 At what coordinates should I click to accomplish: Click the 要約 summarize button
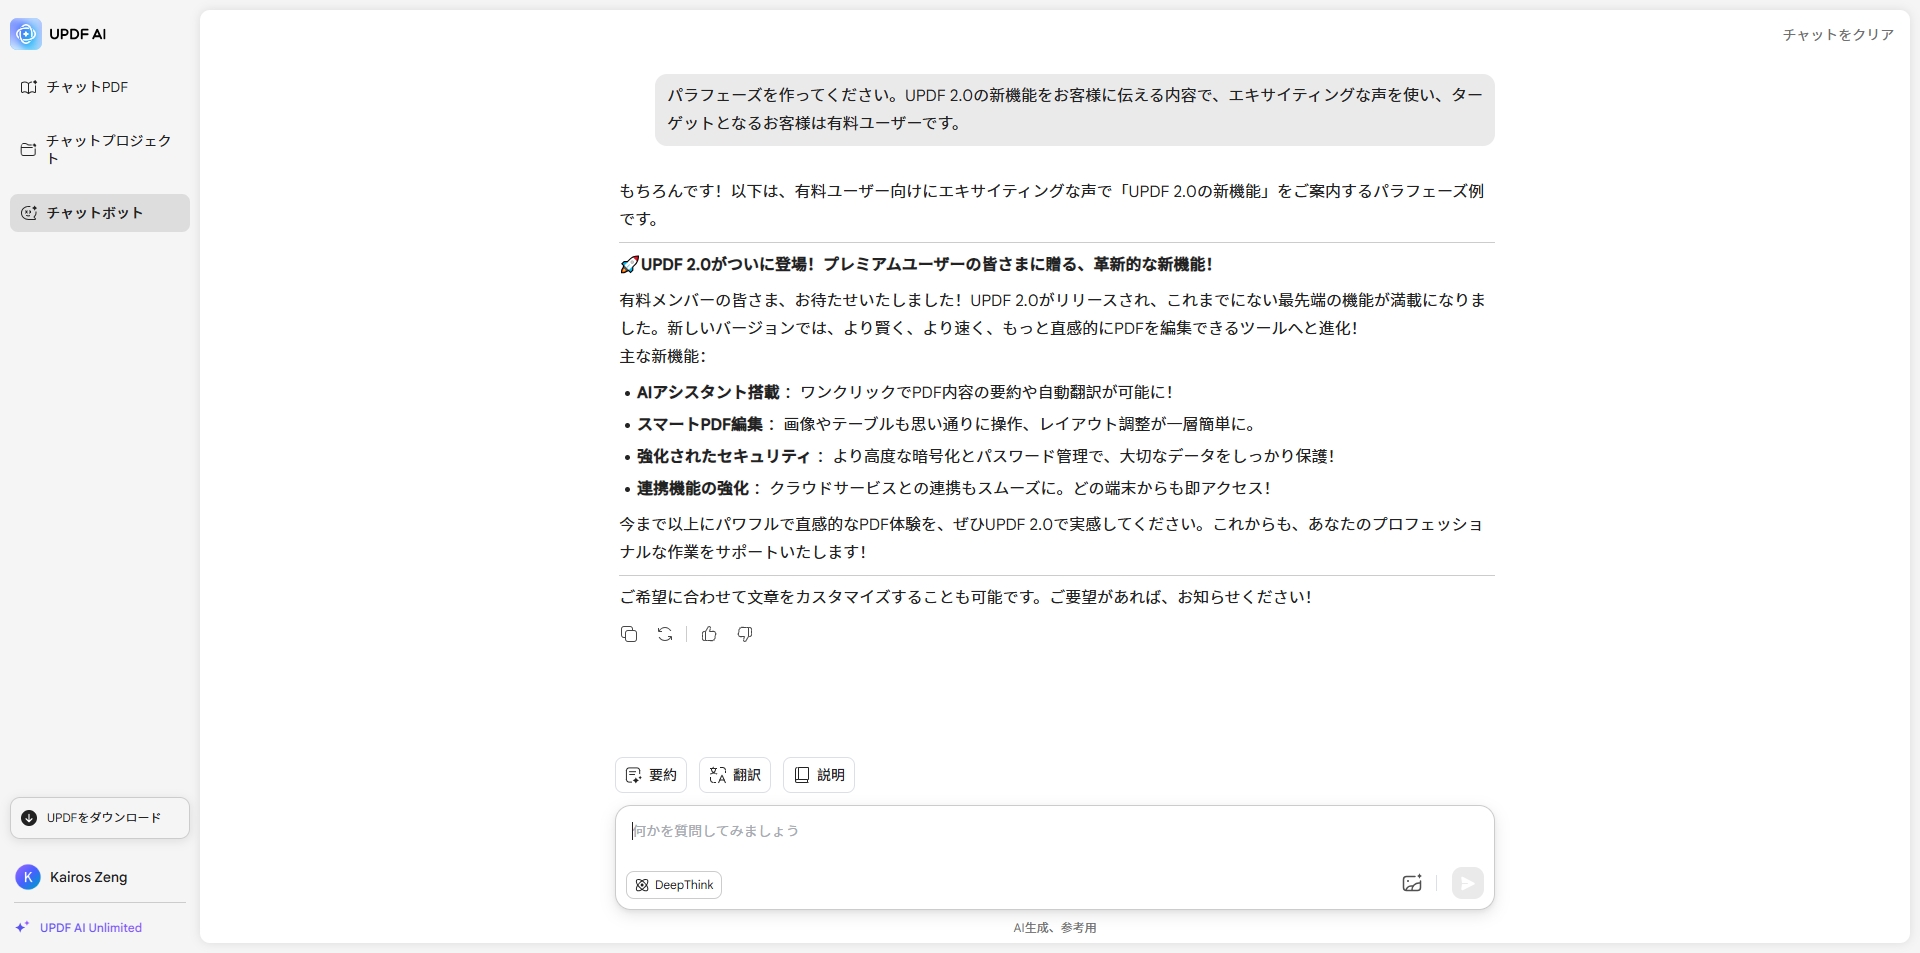[x=651, y=775]
